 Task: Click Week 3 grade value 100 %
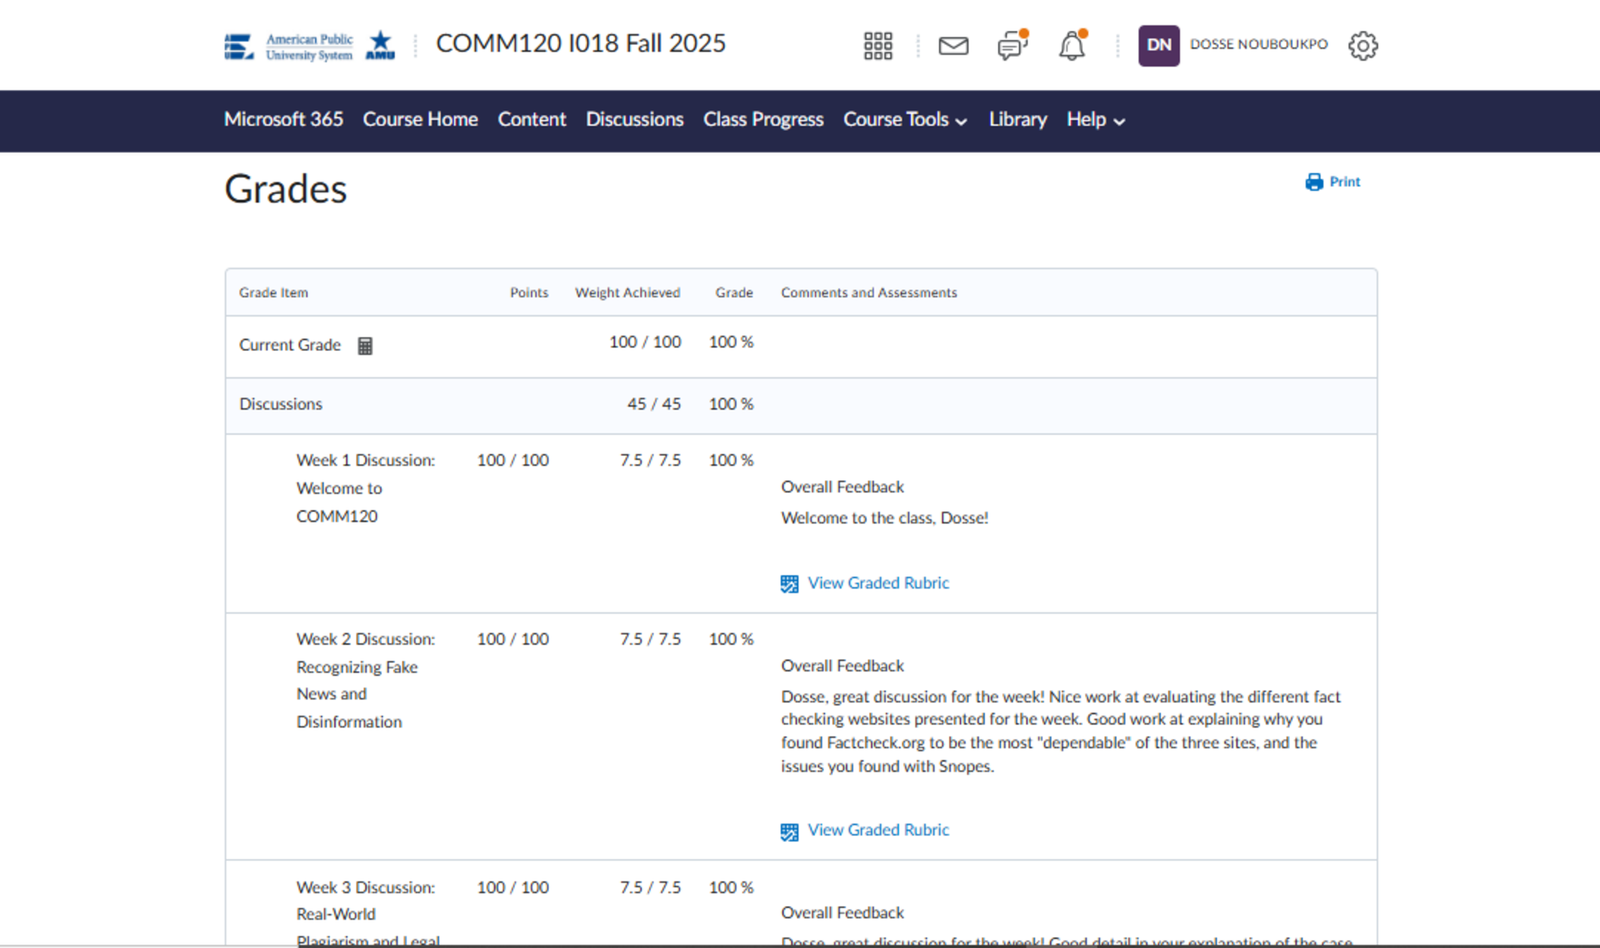tap(731, 887)
